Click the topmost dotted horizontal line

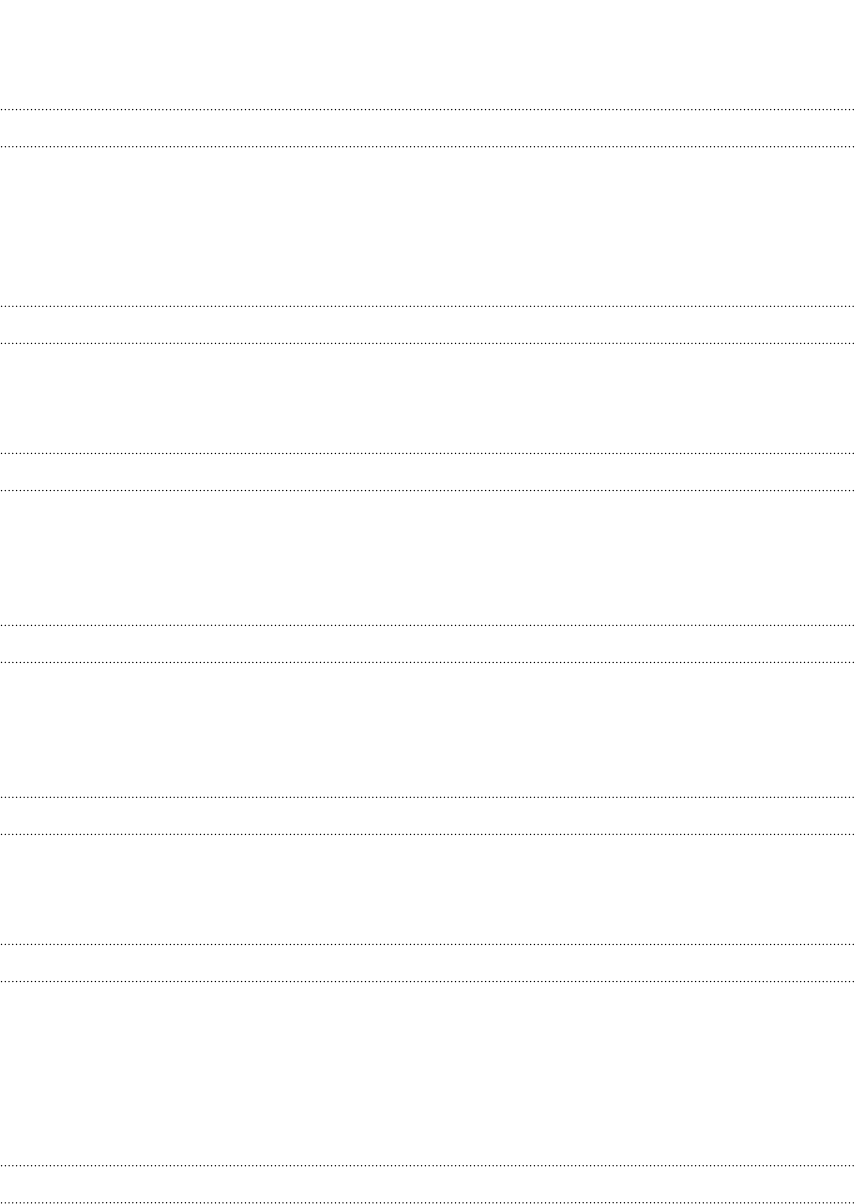(427, 109)
